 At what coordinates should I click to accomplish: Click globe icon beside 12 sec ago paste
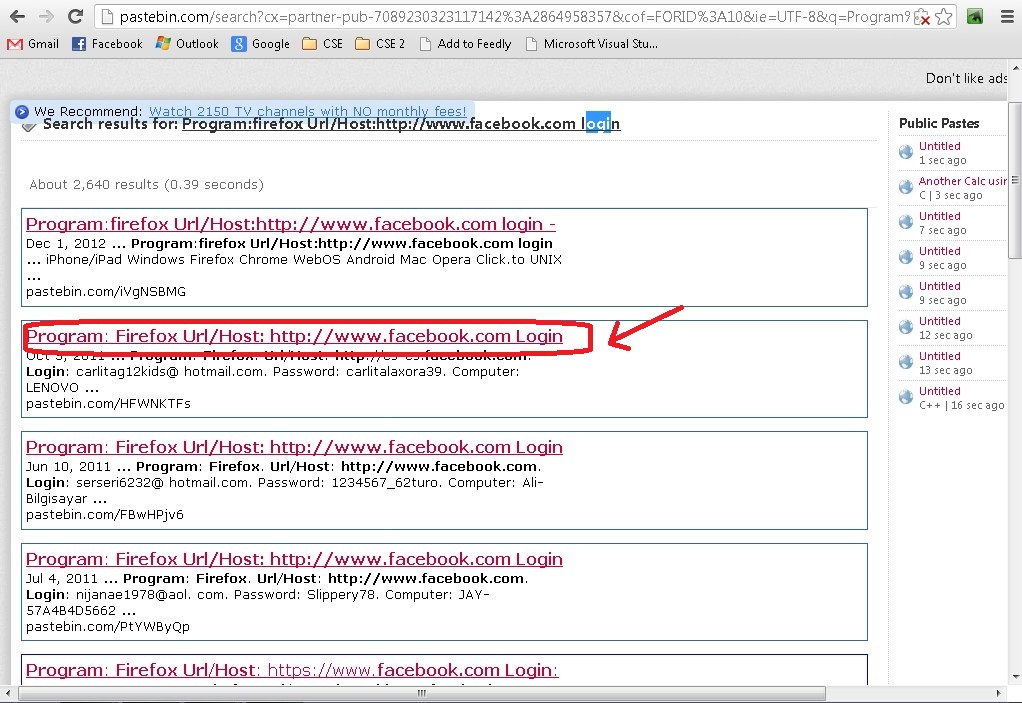[906, 327]
